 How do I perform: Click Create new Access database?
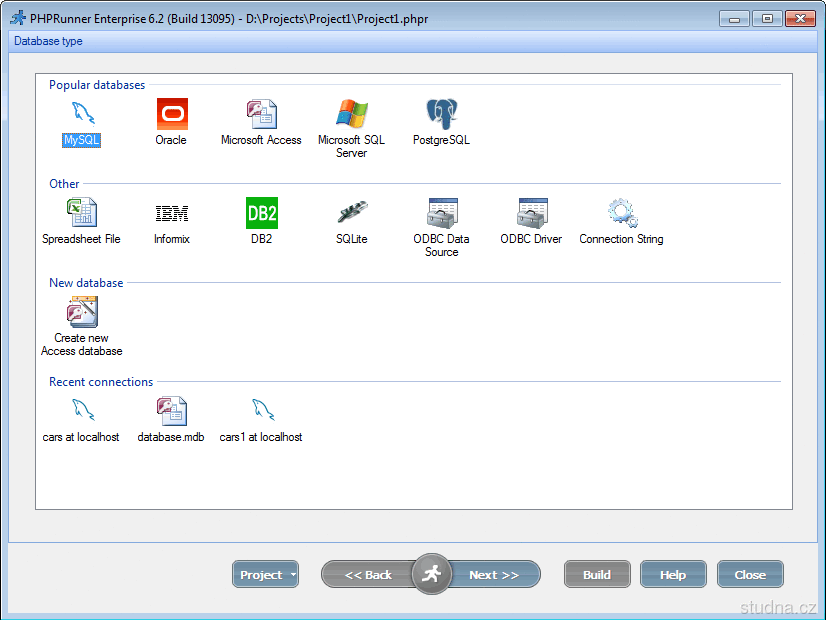click(x=82, y=312)
